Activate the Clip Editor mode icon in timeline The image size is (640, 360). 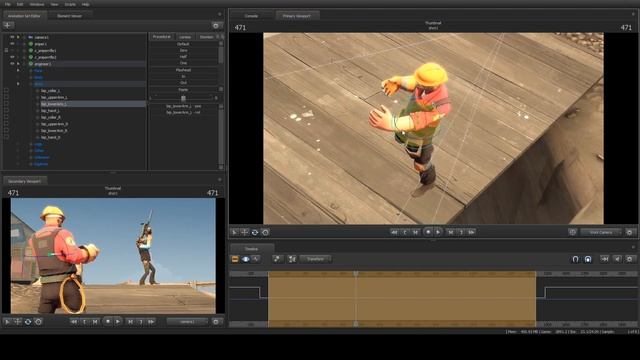tap(235, 259)
